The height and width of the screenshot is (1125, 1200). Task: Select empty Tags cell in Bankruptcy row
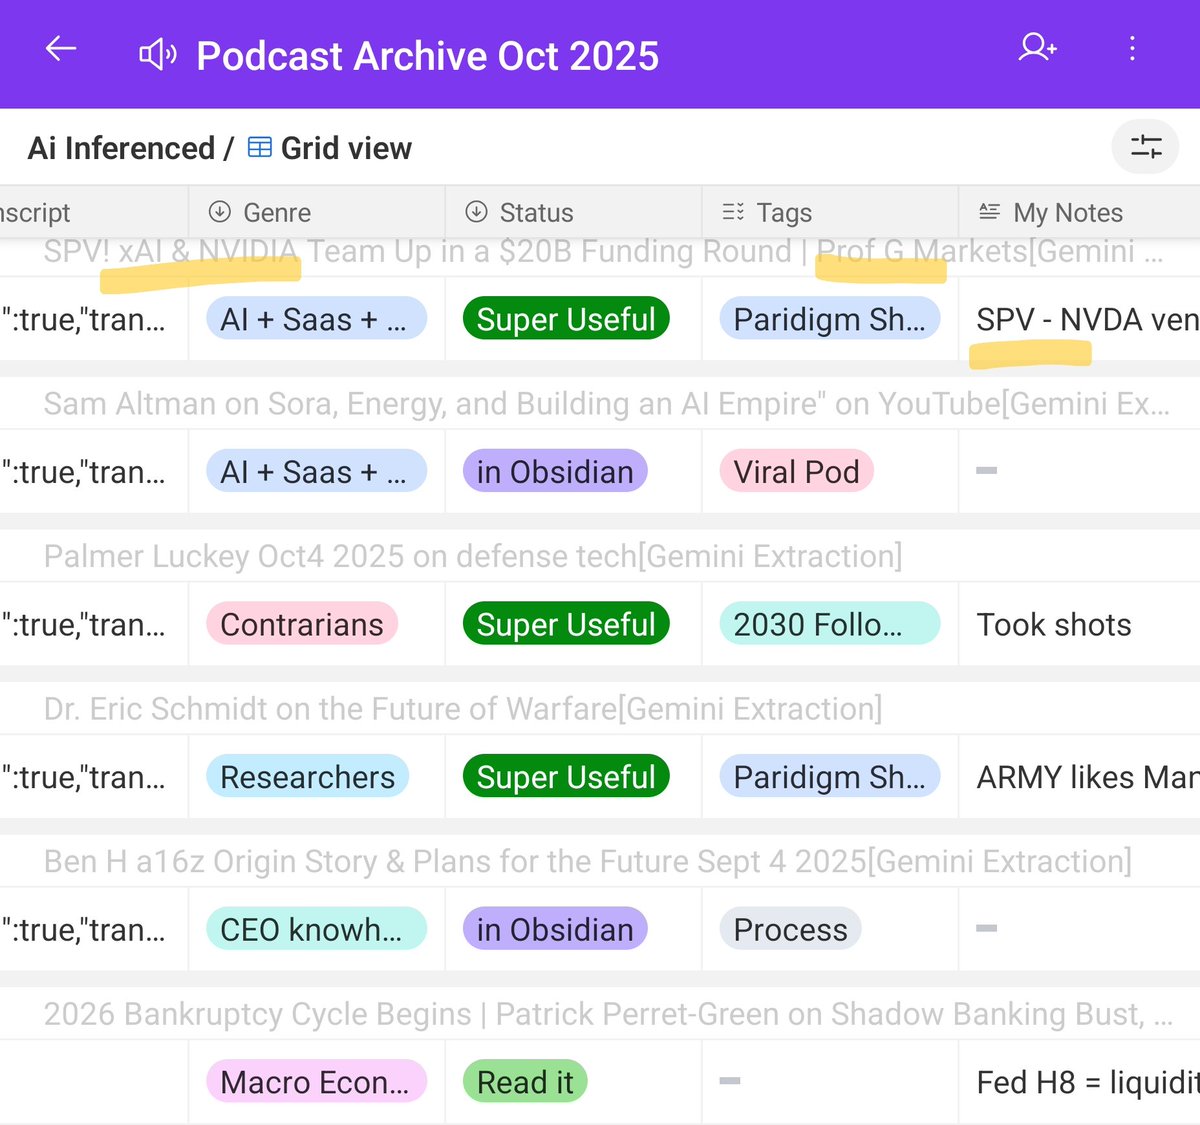tap(831, 1081)
